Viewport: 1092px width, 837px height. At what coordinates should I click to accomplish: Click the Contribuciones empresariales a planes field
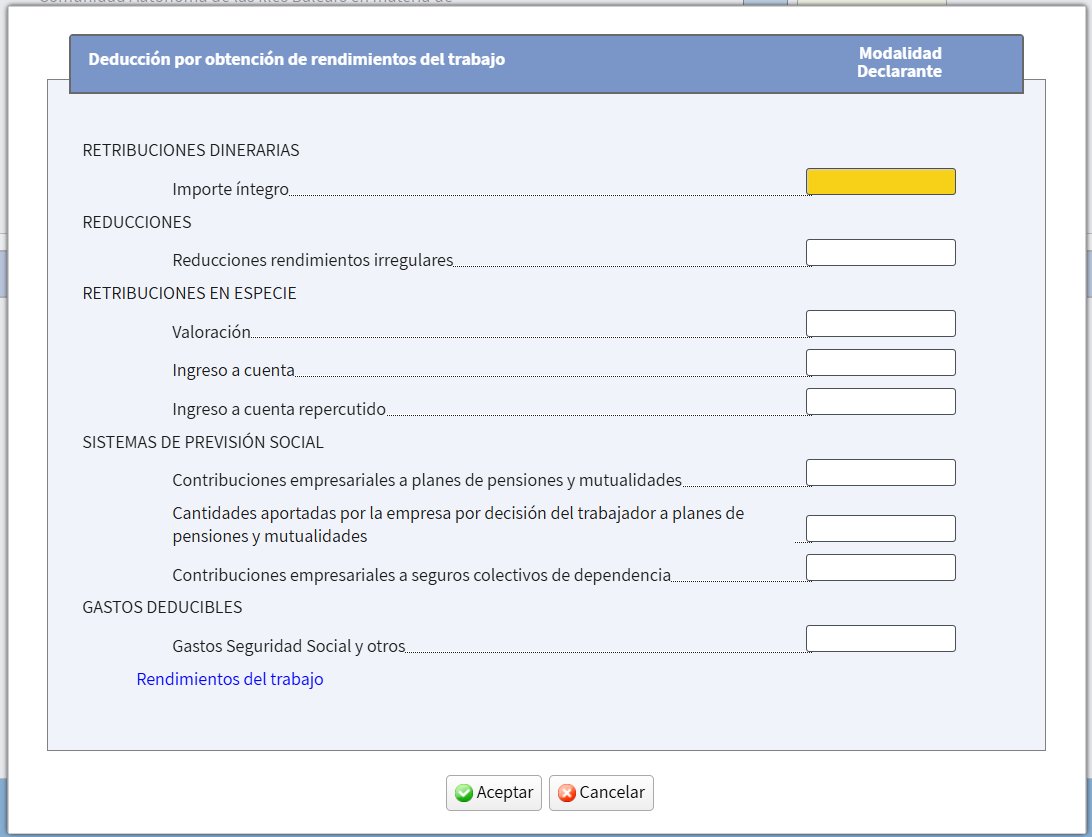880,471
